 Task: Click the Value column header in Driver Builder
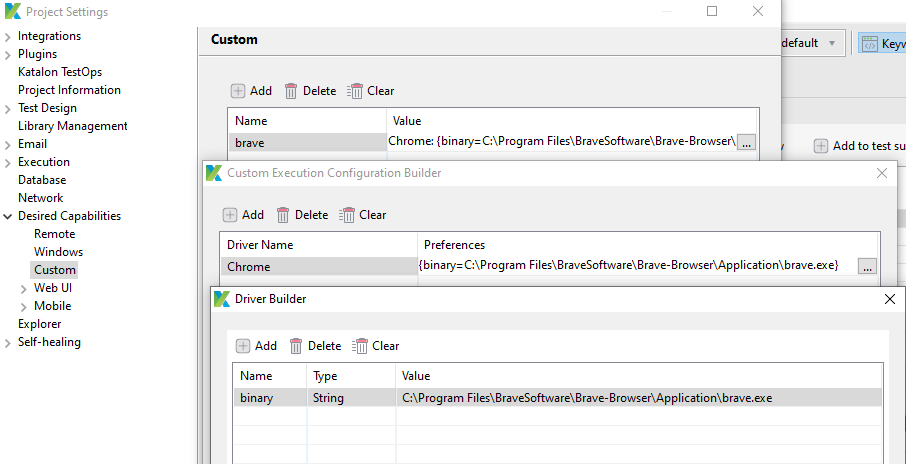point(639,376)
